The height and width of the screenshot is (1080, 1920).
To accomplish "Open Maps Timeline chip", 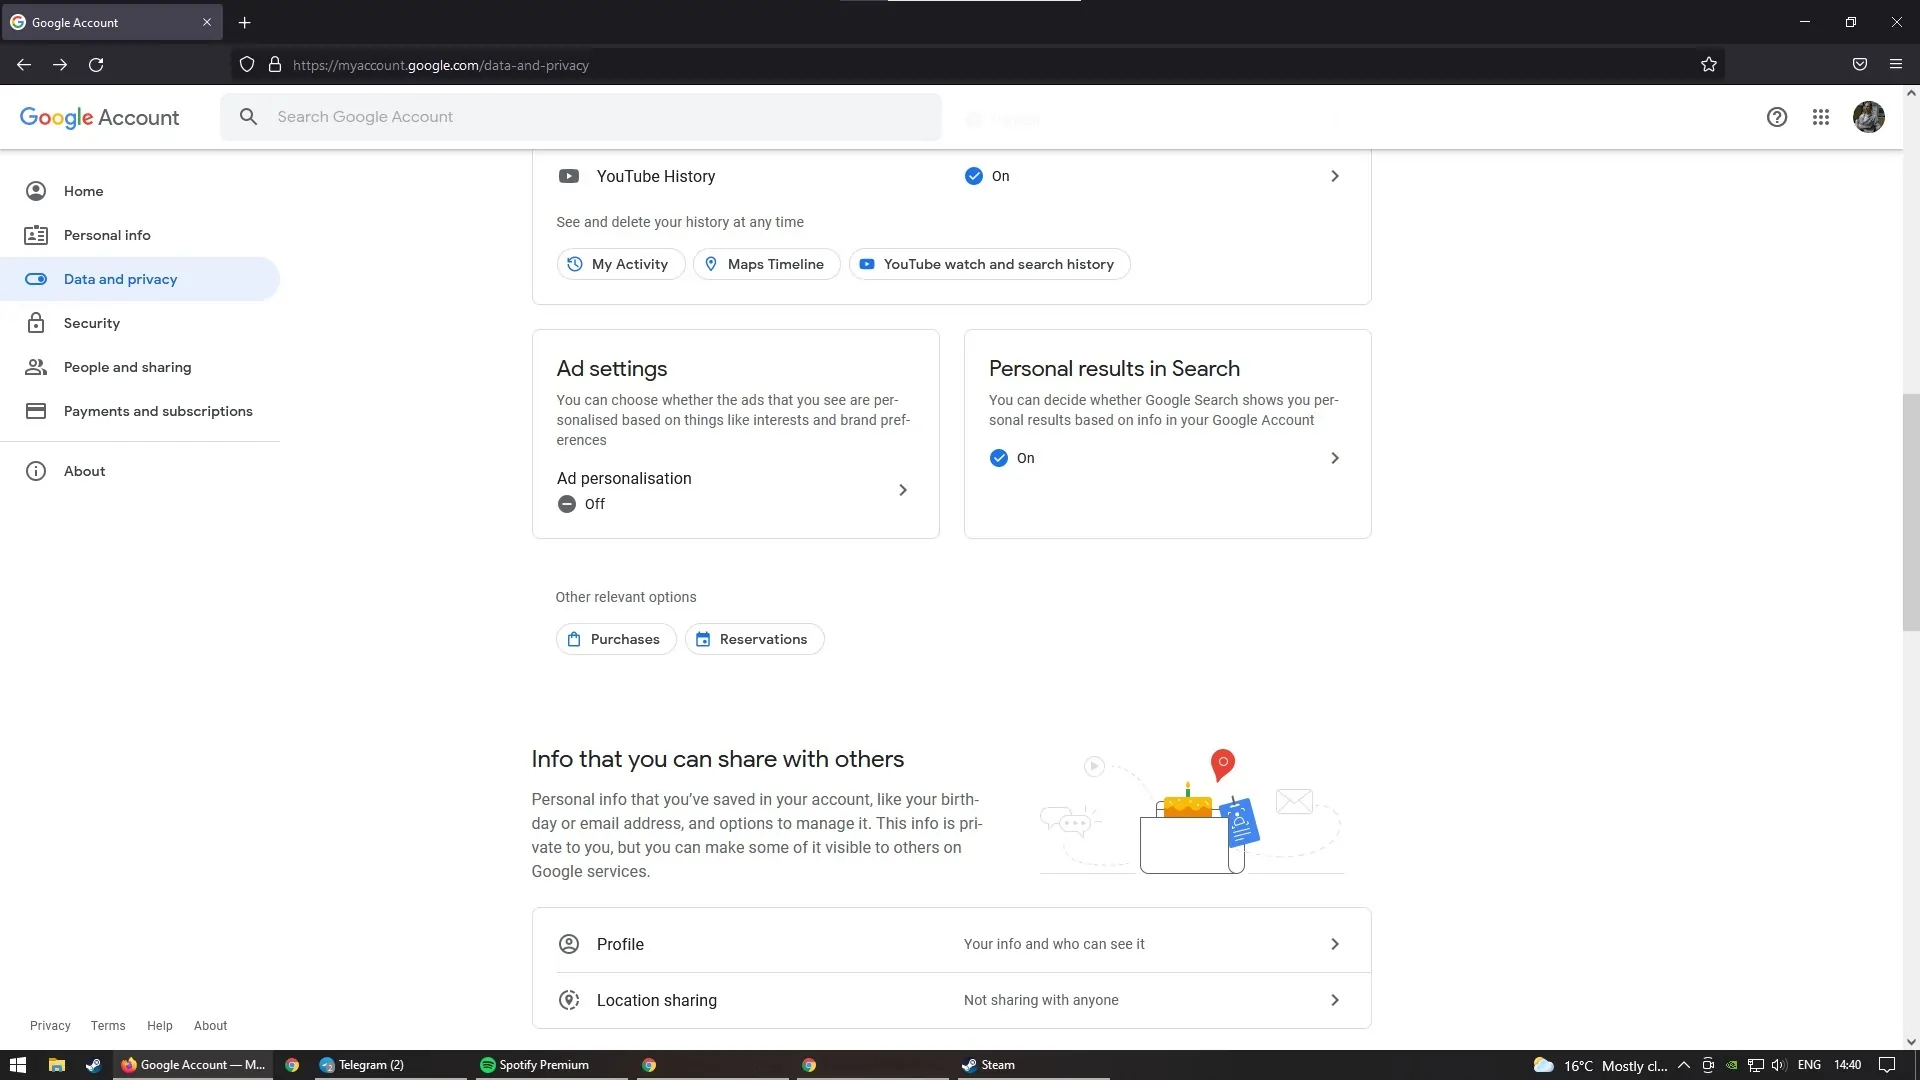I will point(766,264).
